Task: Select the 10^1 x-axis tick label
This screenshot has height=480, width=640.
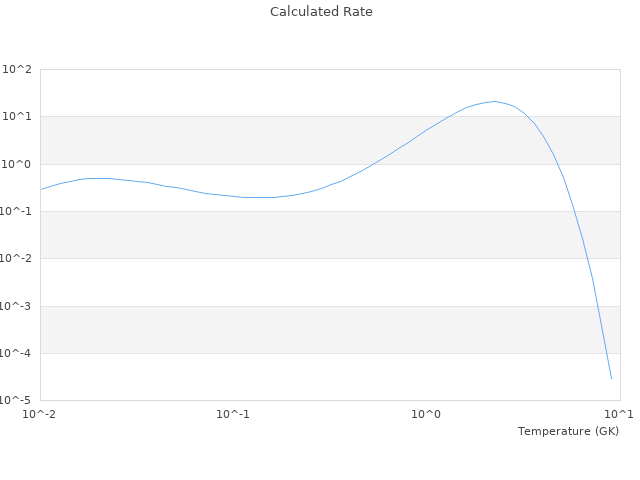Action: pyautogui.click(x=618, y=414)
